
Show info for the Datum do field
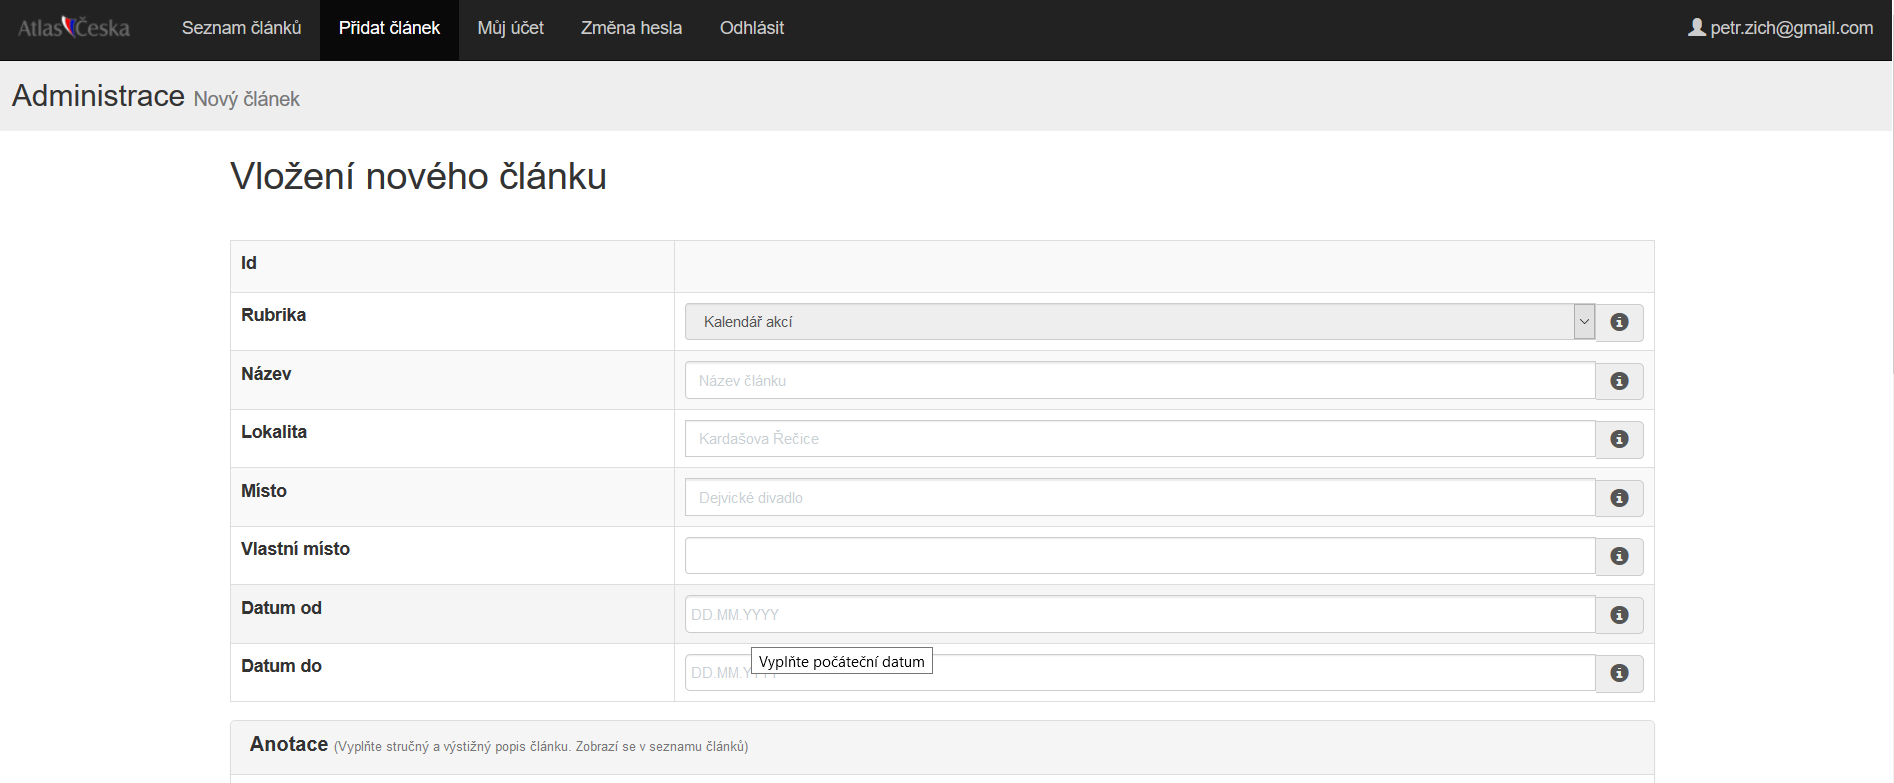pos(1619,673)
